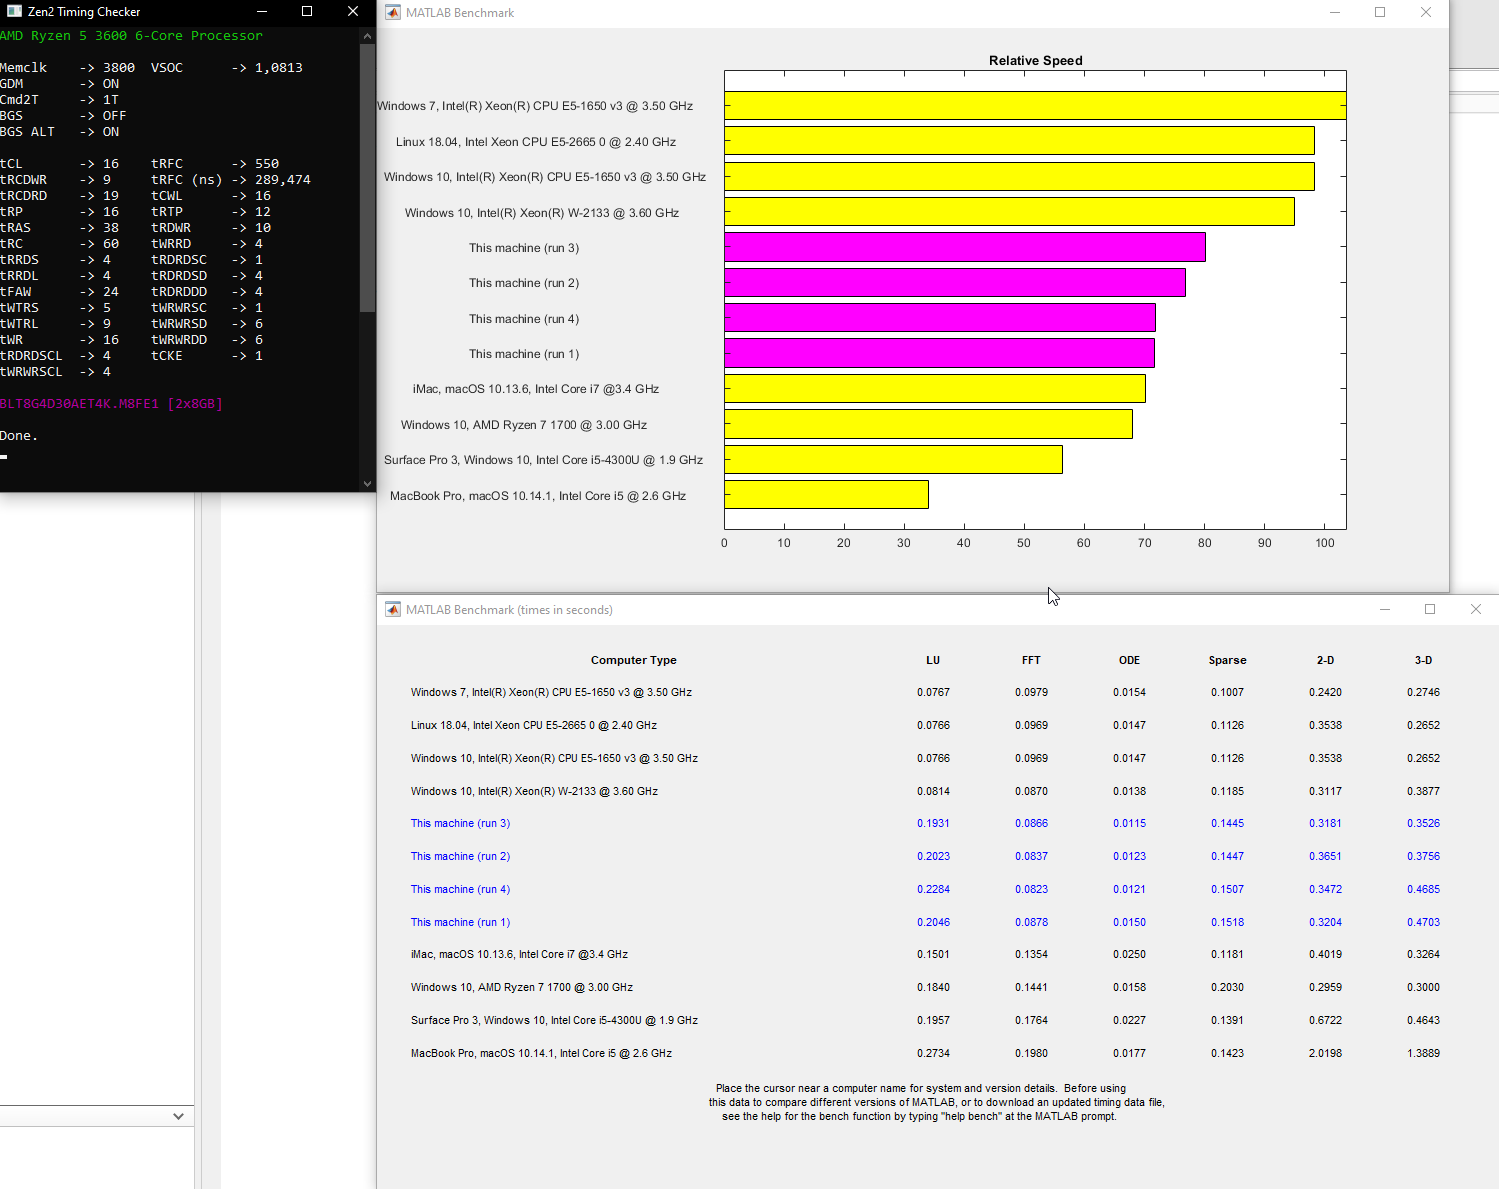1499x1189 pixels.
Task: Click the Surface Pro 3 axis label
Action: [x=543, y=459]
